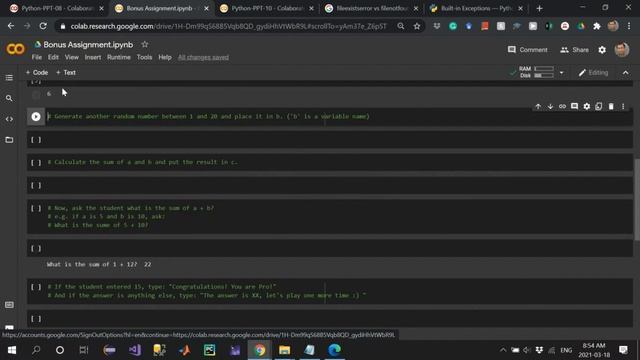Open the Edit menu
The width and height of the screenshot is (640, 360).
pyautogui.click(x=53, y=57)
